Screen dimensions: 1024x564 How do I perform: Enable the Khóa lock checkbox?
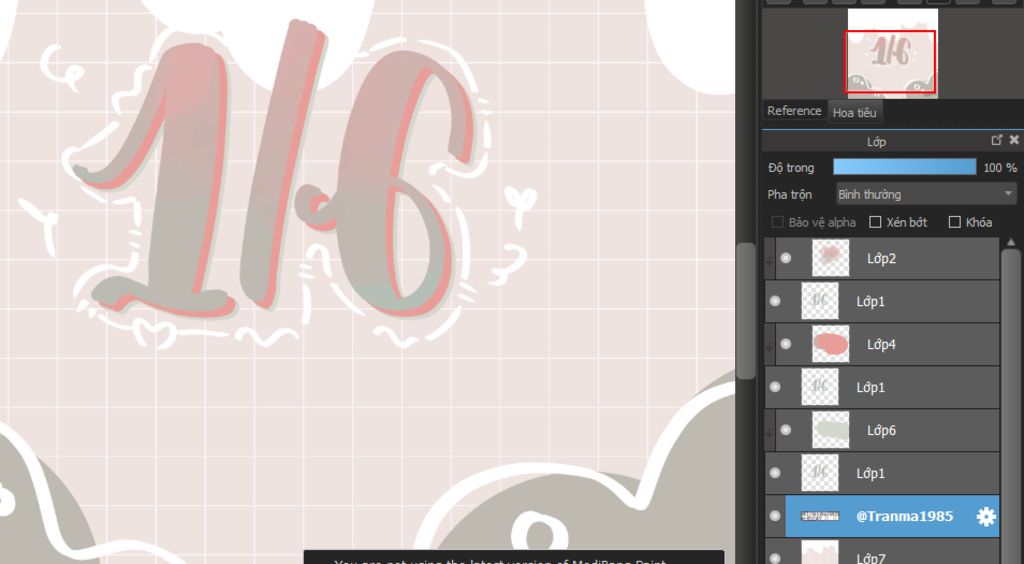click(x=954, y=222)
